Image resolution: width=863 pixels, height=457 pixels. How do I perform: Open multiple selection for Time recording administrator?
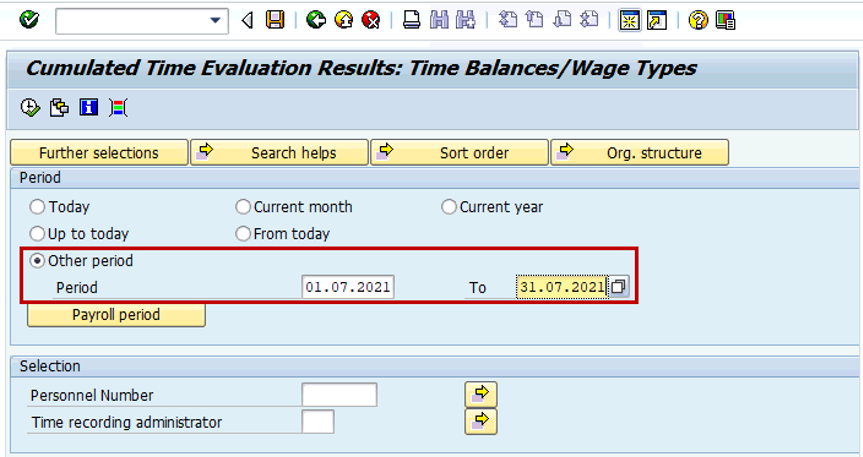click(481, 421)
